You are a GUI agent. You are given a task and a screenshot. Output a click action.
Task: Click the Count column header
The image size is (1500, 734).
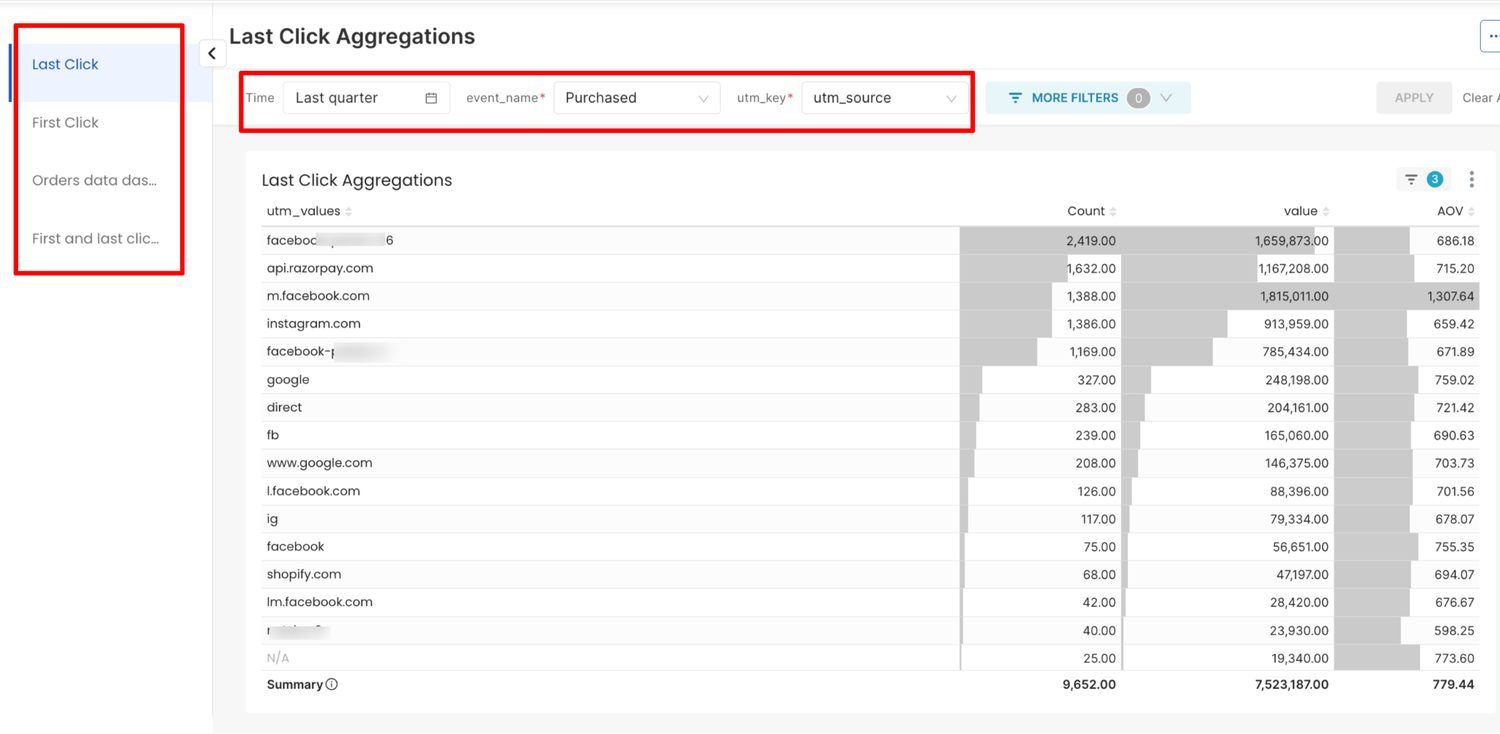tap(1085, 212)
